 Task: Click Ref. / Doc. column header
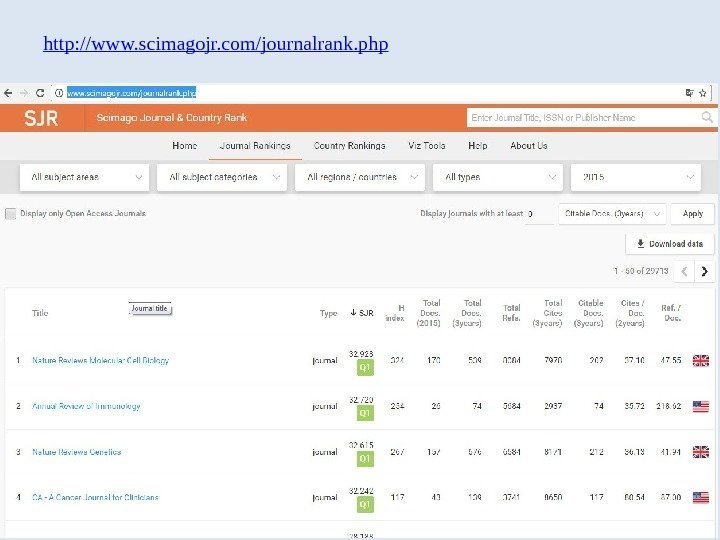[671, 313]
